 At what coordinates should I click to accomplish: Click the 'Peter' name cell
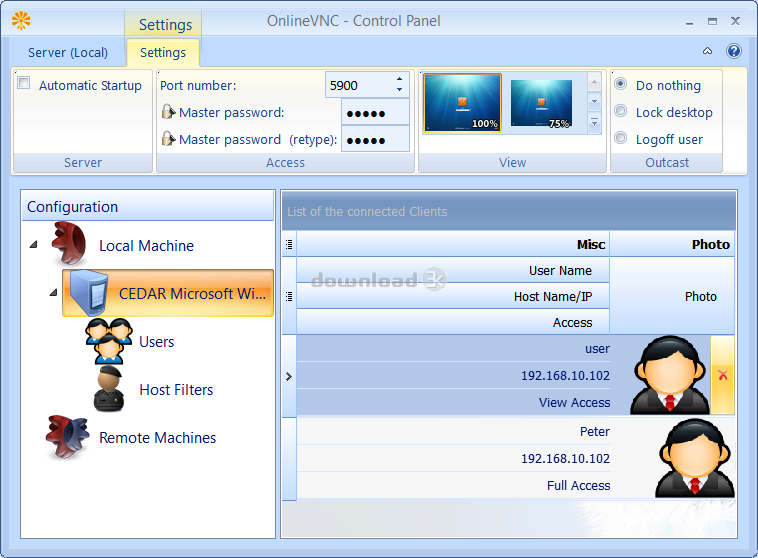point(453,431)
